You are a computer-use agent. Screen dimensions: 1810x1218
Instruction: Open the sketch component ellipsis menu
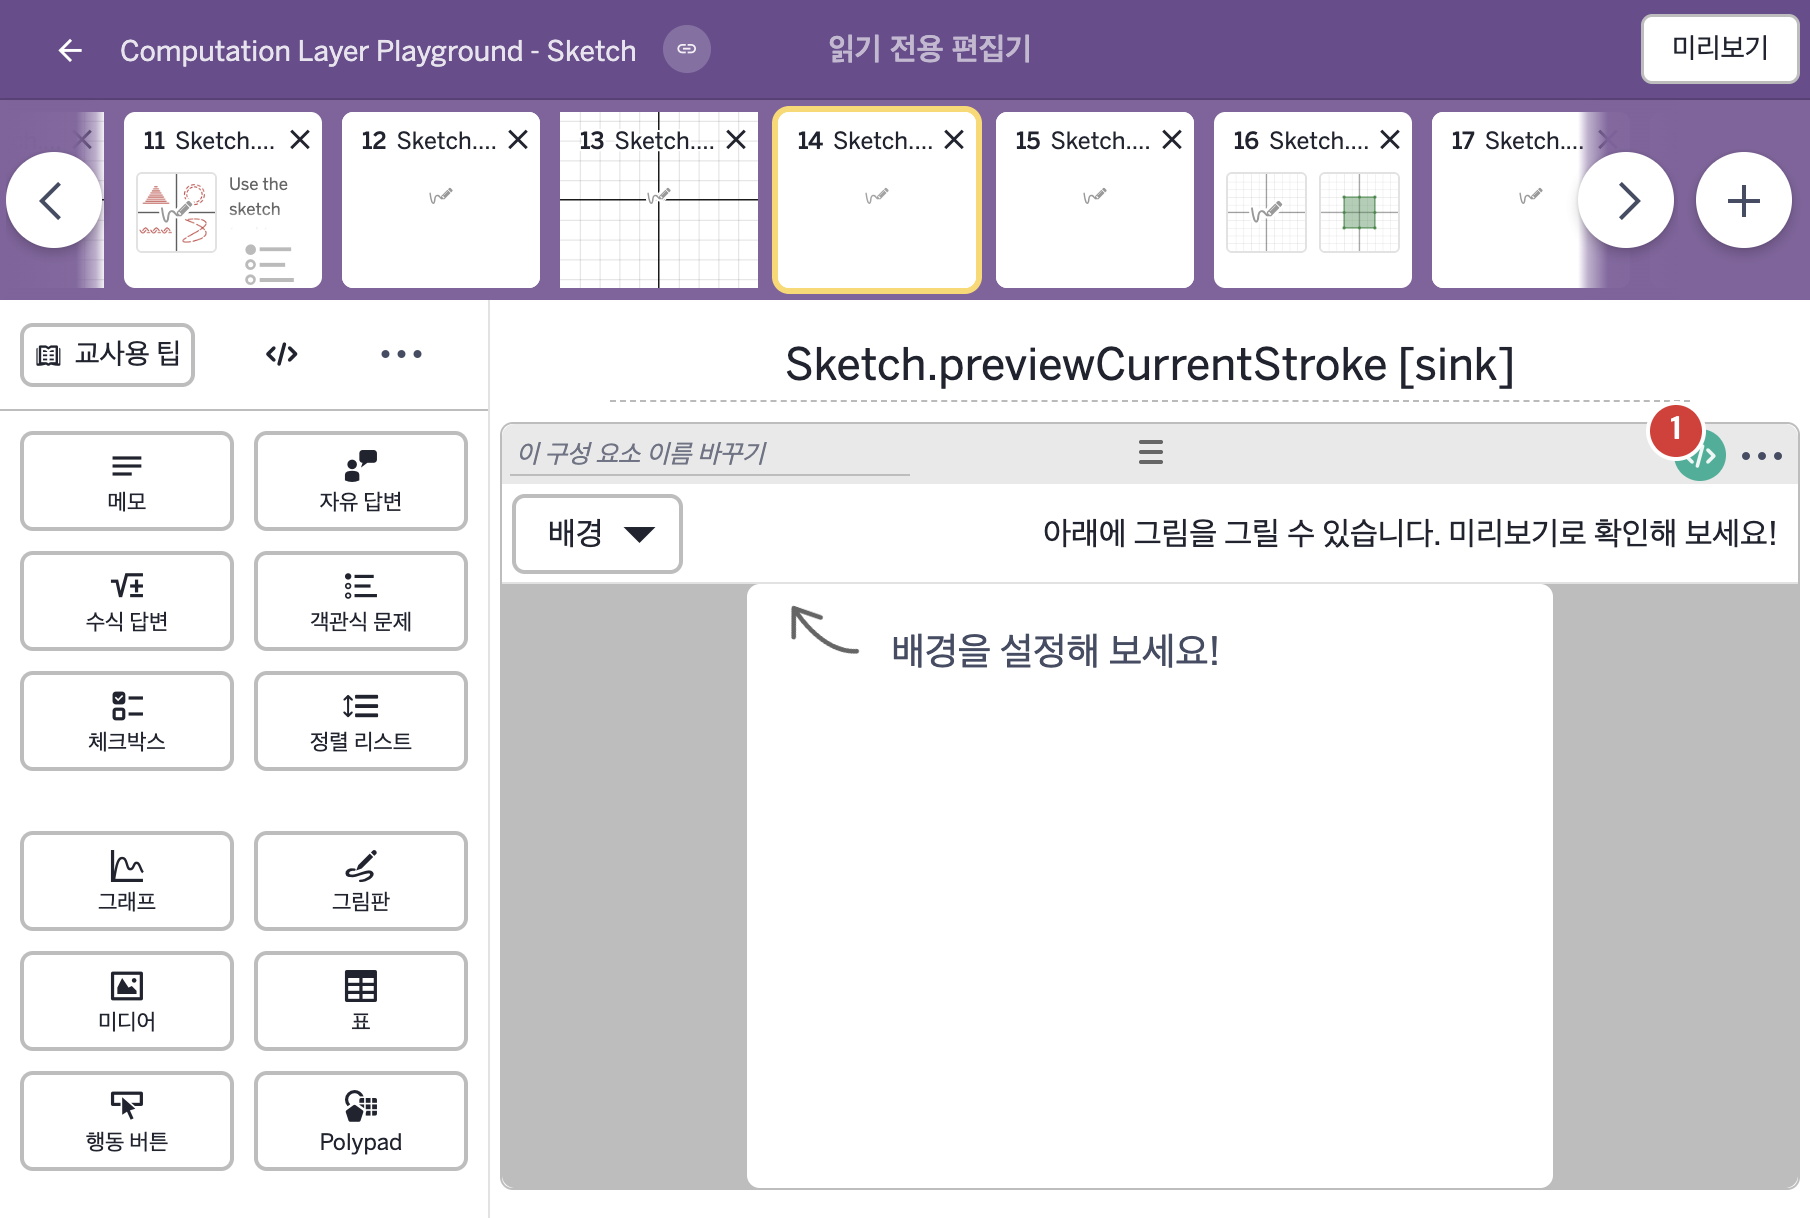pos(1762,456)
